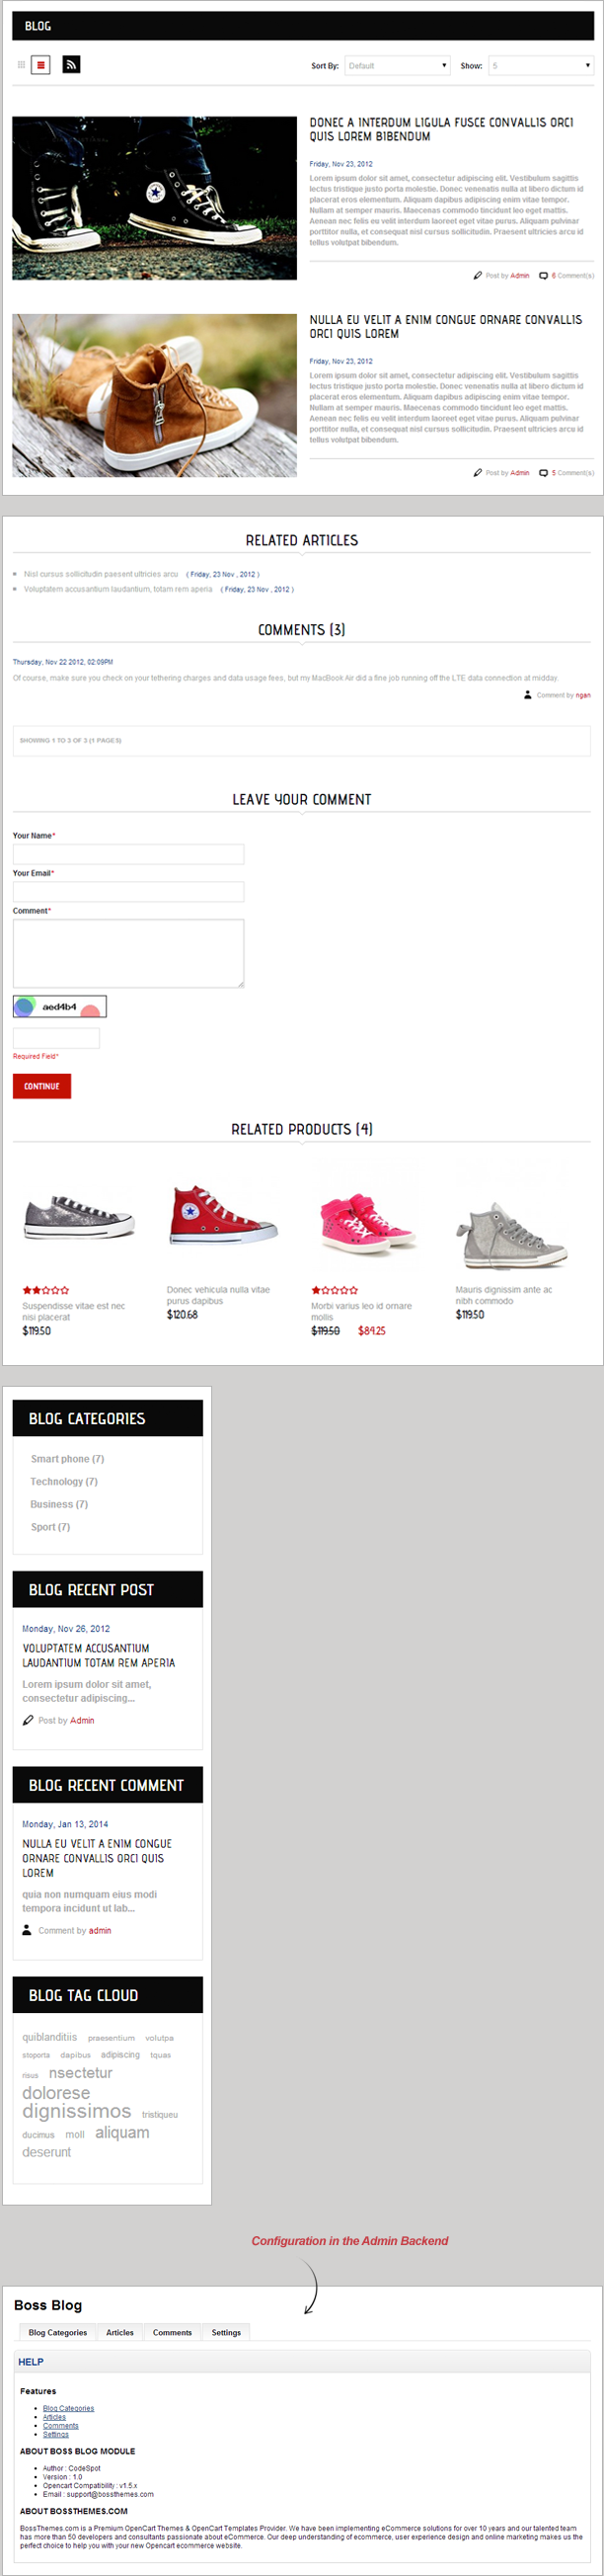Select the red list view icon

coord(41,65)
